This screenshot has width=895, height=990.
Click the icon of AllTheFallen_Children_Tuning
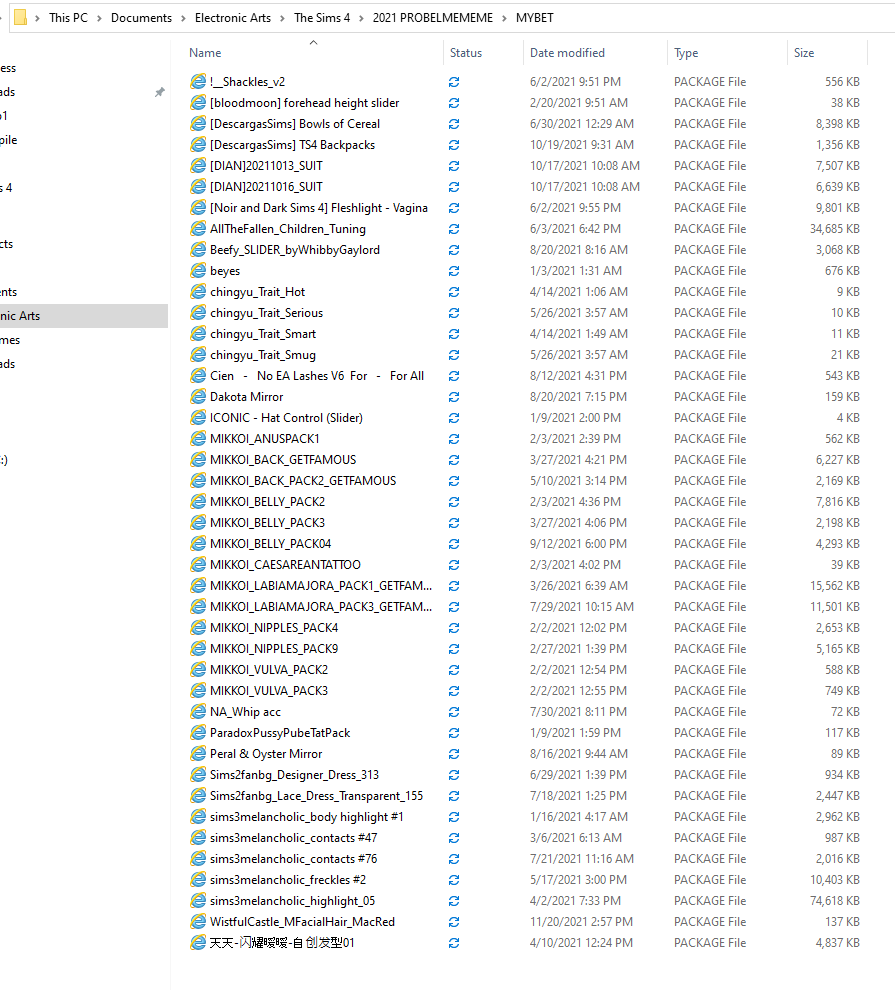(x=198, y=229)
